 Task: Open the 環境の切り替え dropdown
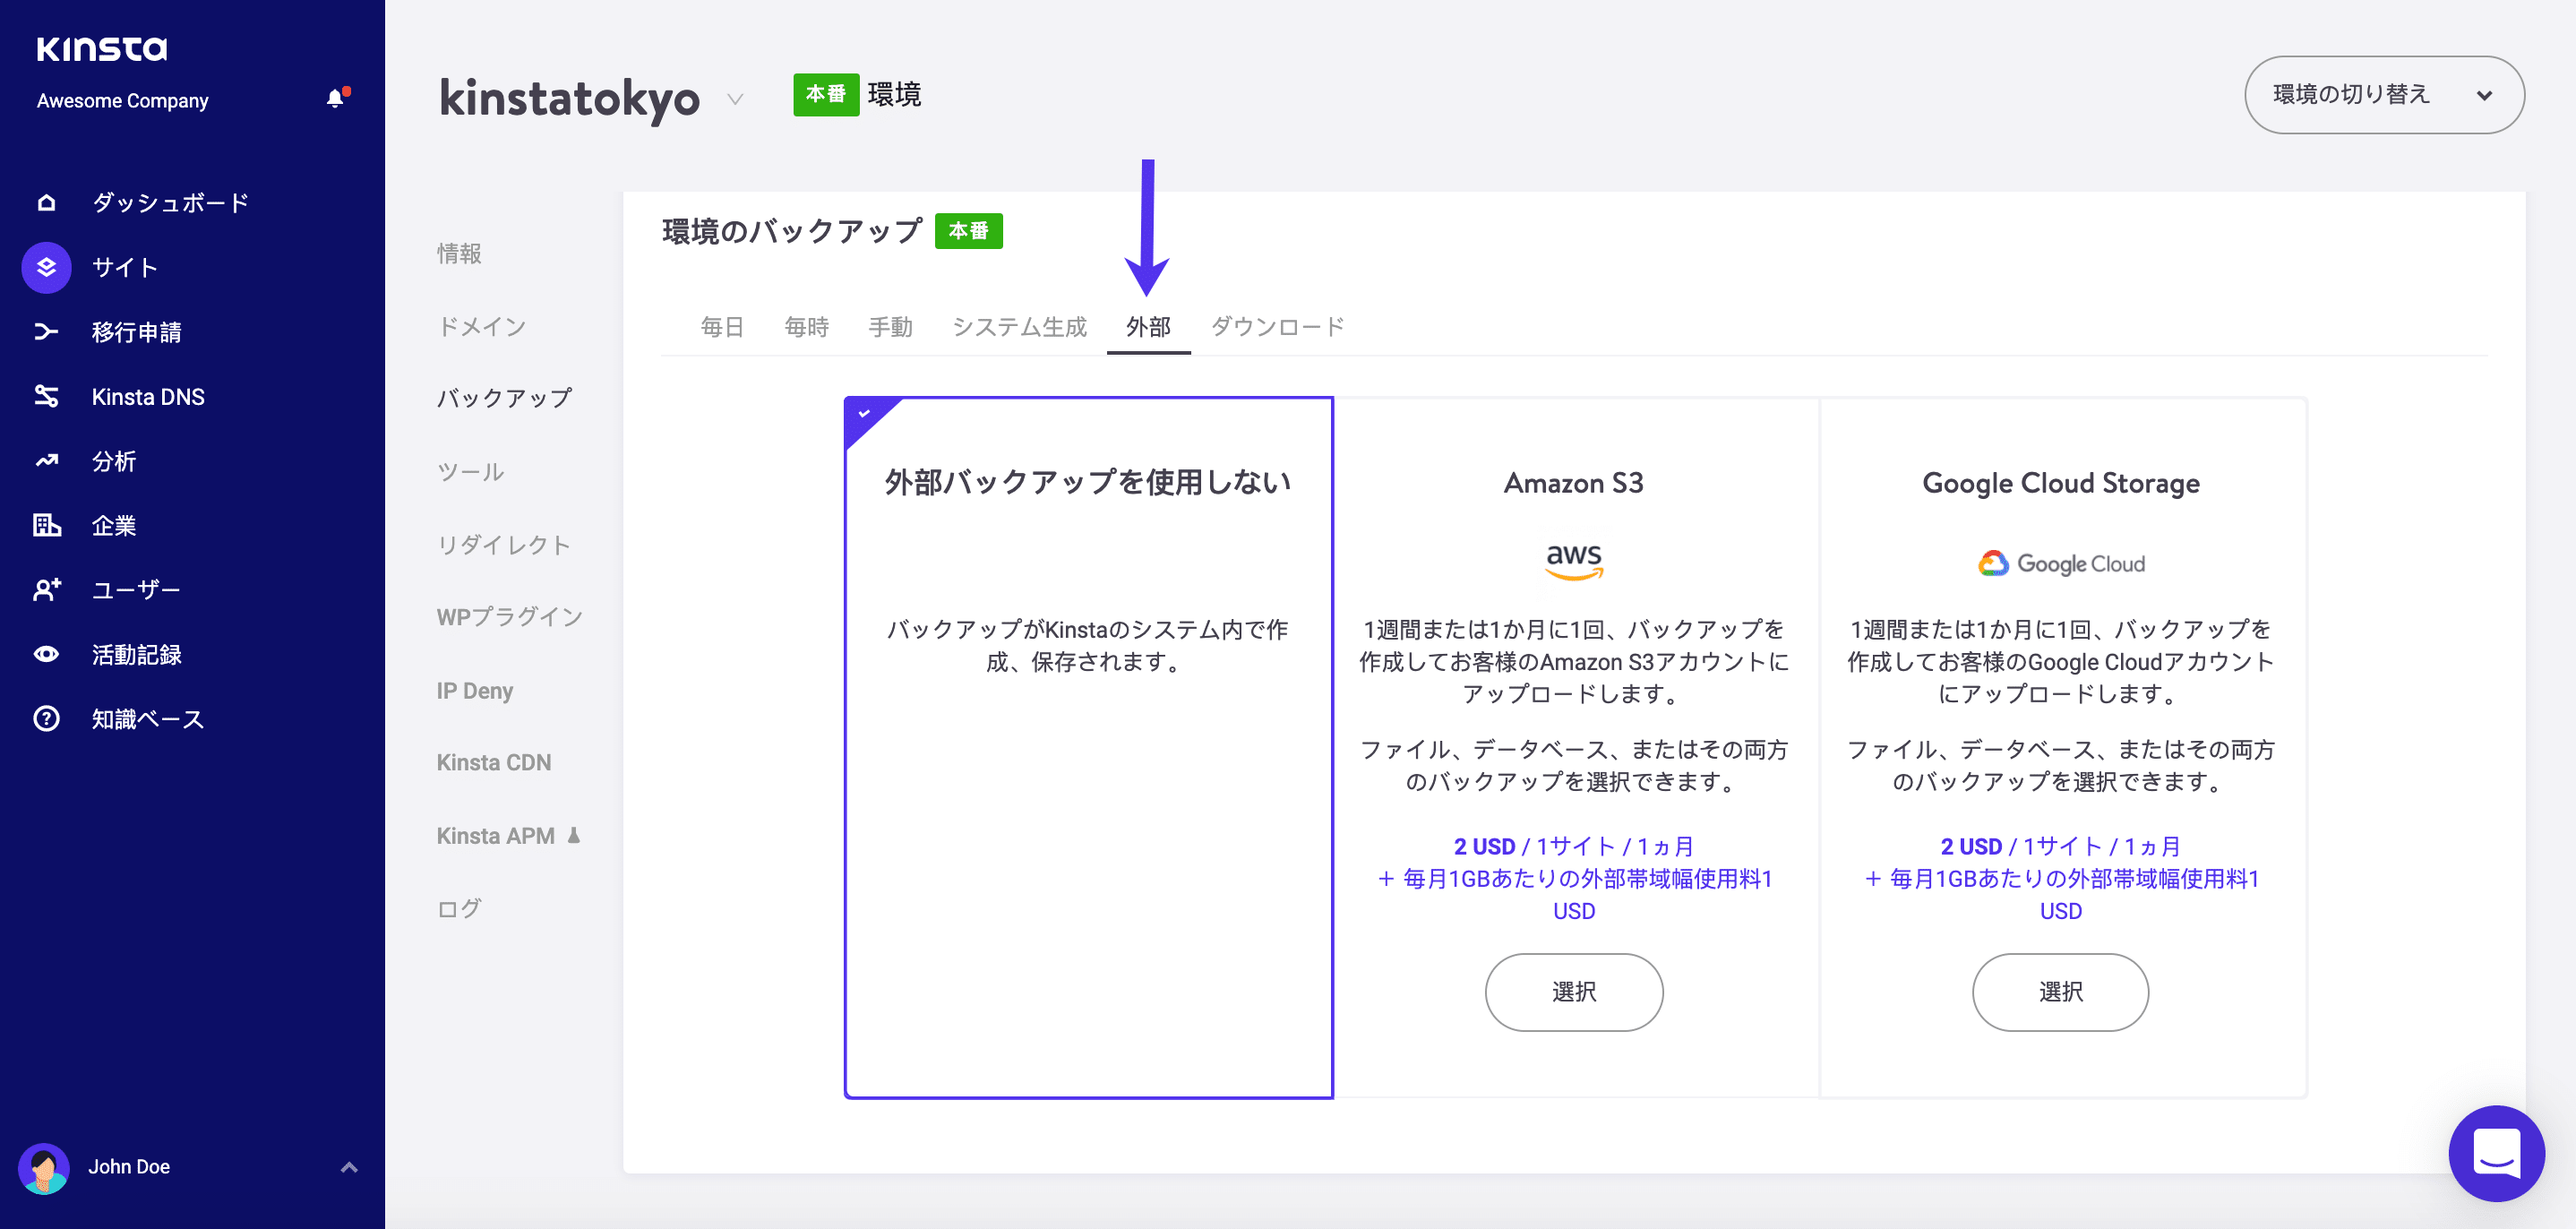[x=2384, y=94]
